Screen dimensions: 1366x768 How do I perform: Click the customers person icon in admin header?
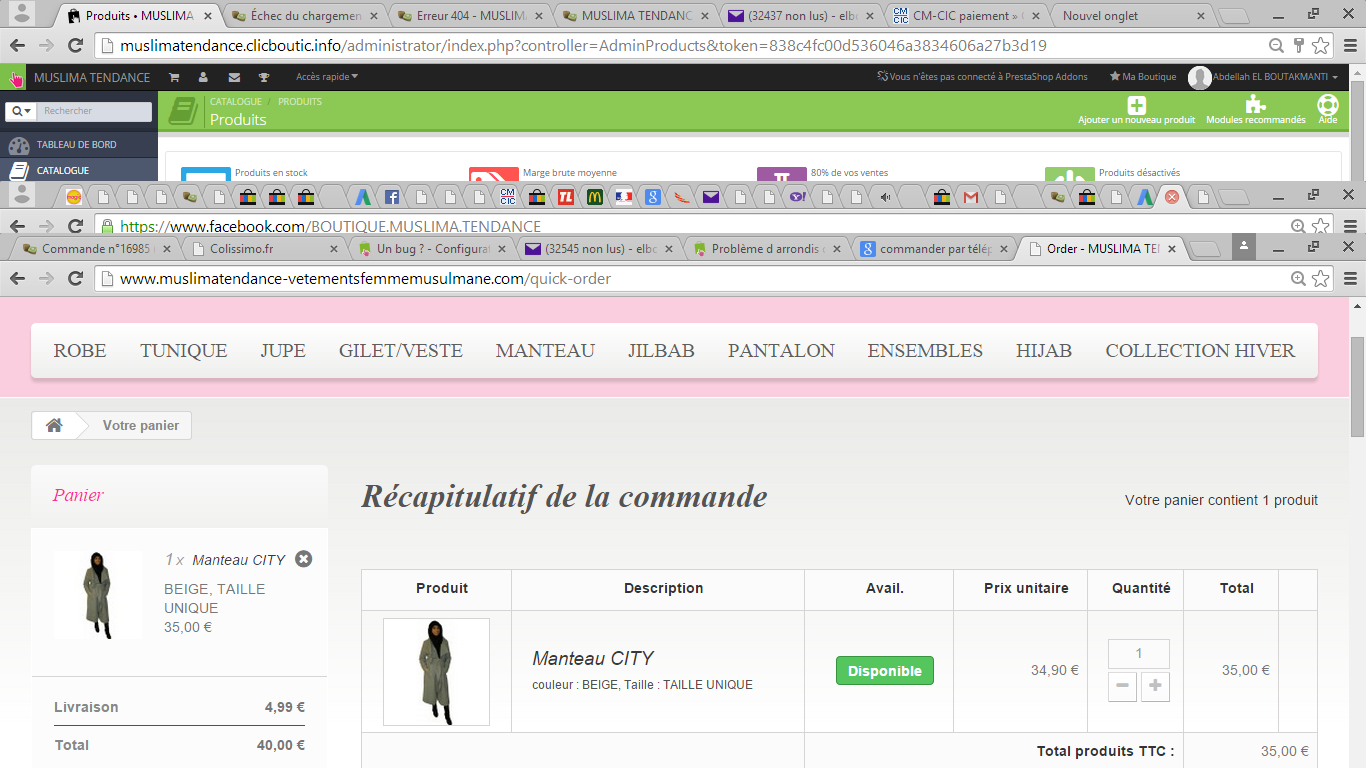pyautogui.click(x=204, y=77)
